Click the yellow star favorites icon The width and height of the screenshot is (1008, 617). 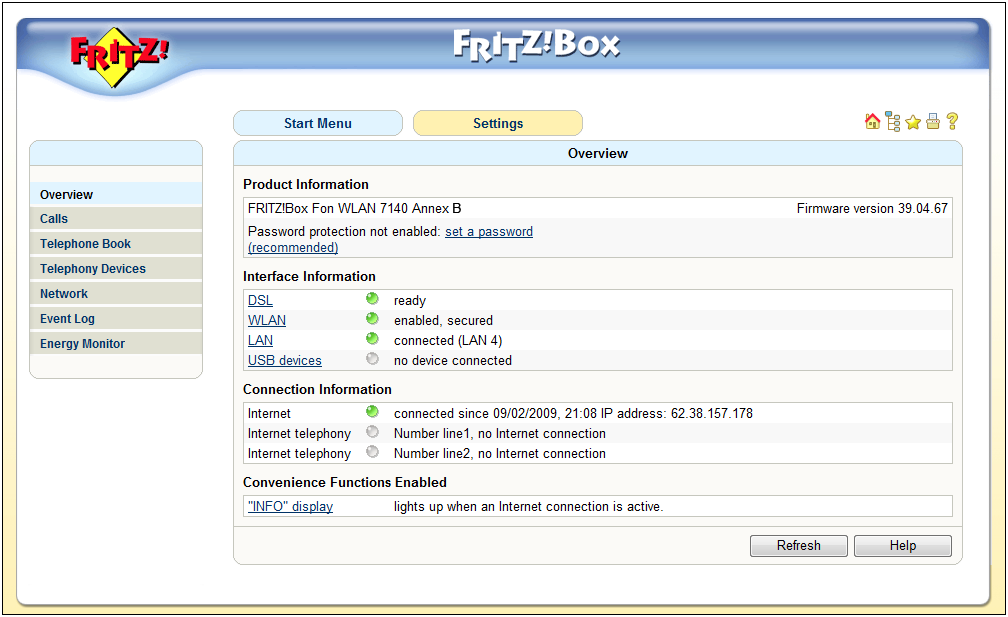[x=913, y=122]
